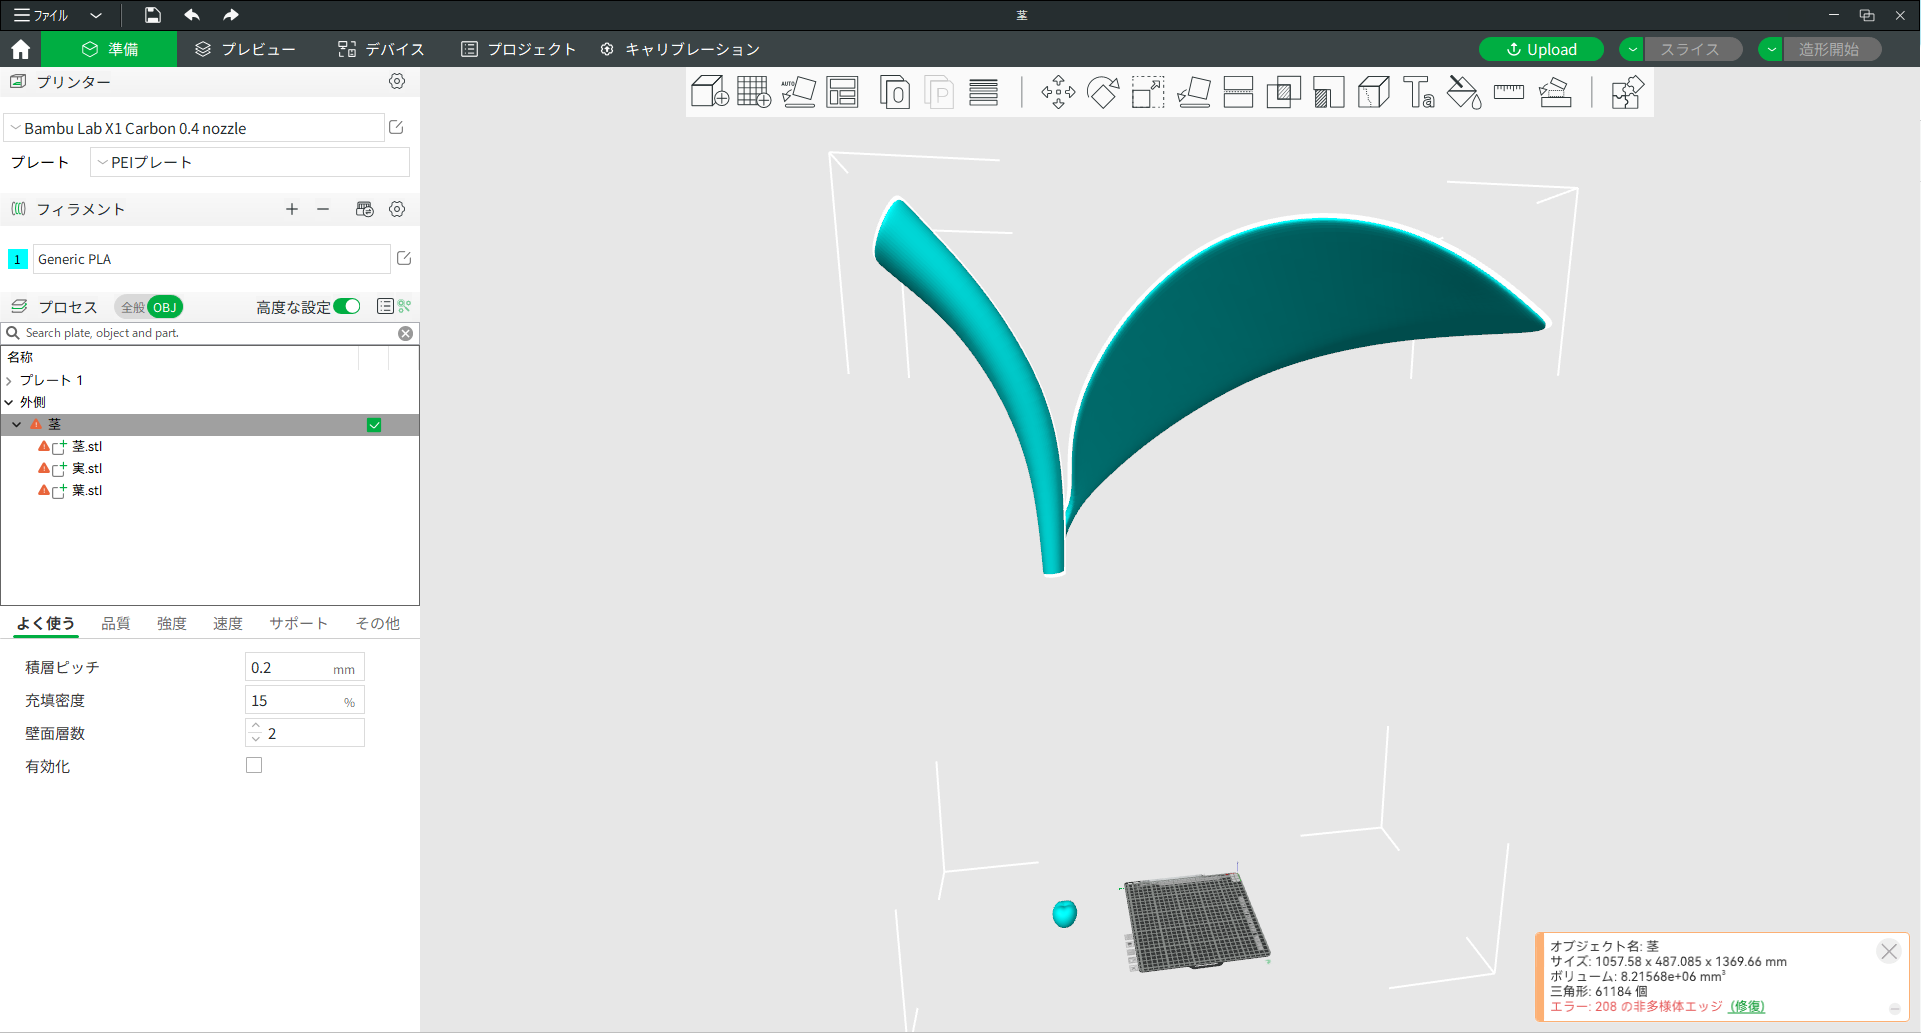Toggle the 高度な設定 switch
The image size is (1921, 1033).
(347, 306)
